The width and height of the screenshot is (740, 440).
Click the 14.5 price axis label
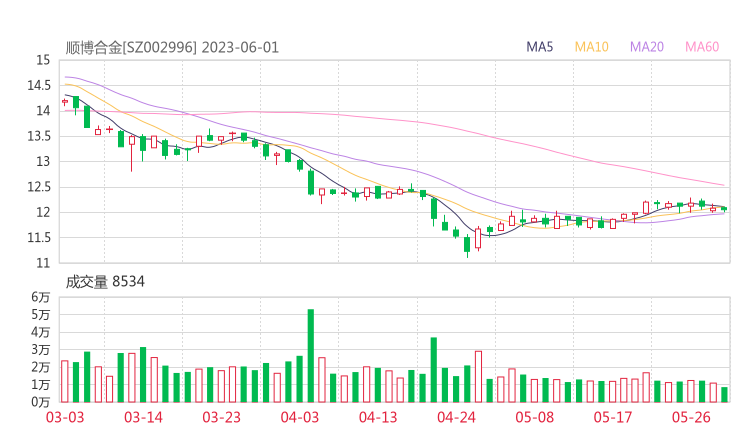[x=39, y=85]
